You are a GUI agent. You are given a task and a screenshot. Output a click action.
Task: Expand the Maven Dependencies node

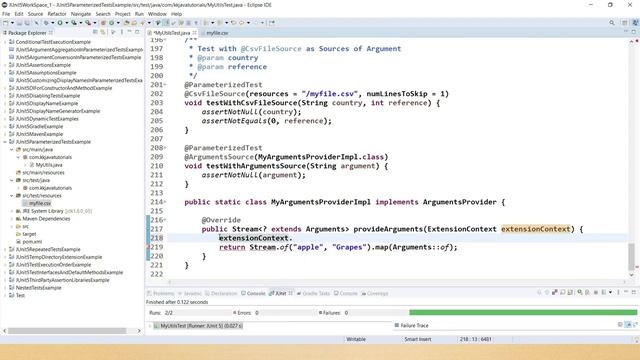(12, 219)
